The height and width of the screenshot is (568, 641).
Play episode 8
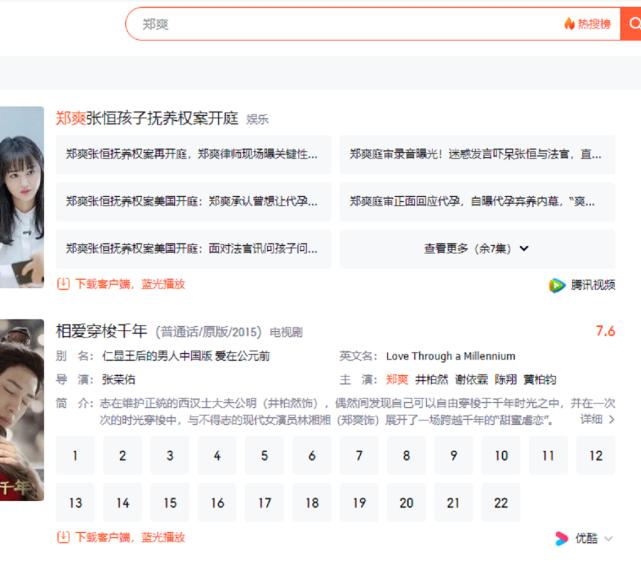coord(406,456)
